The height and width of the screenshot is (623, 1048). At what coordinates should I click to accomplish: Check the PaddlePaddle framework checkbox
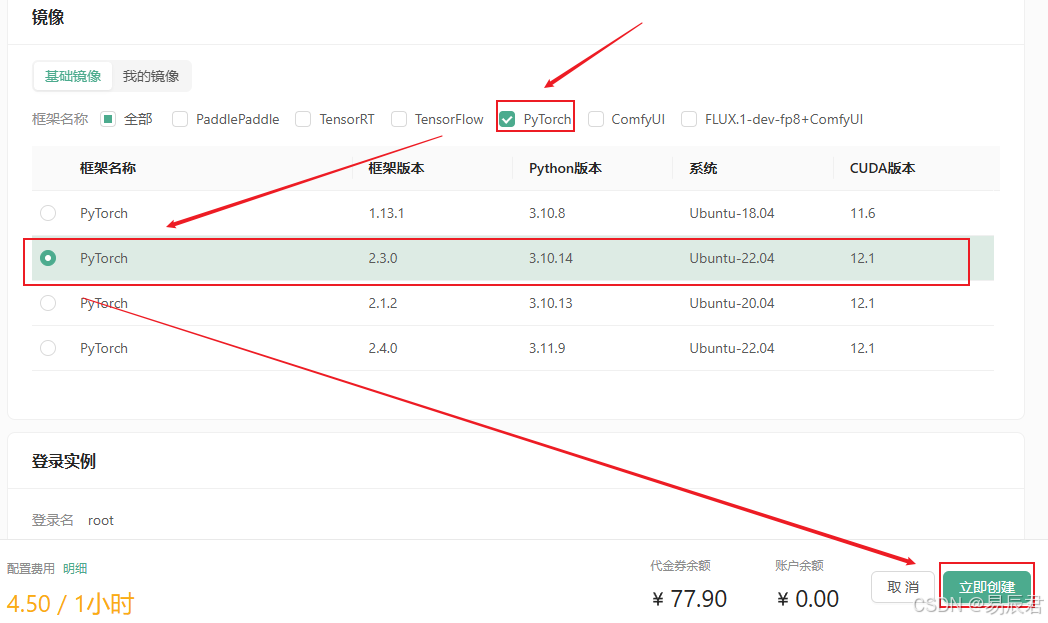point(180,119)
